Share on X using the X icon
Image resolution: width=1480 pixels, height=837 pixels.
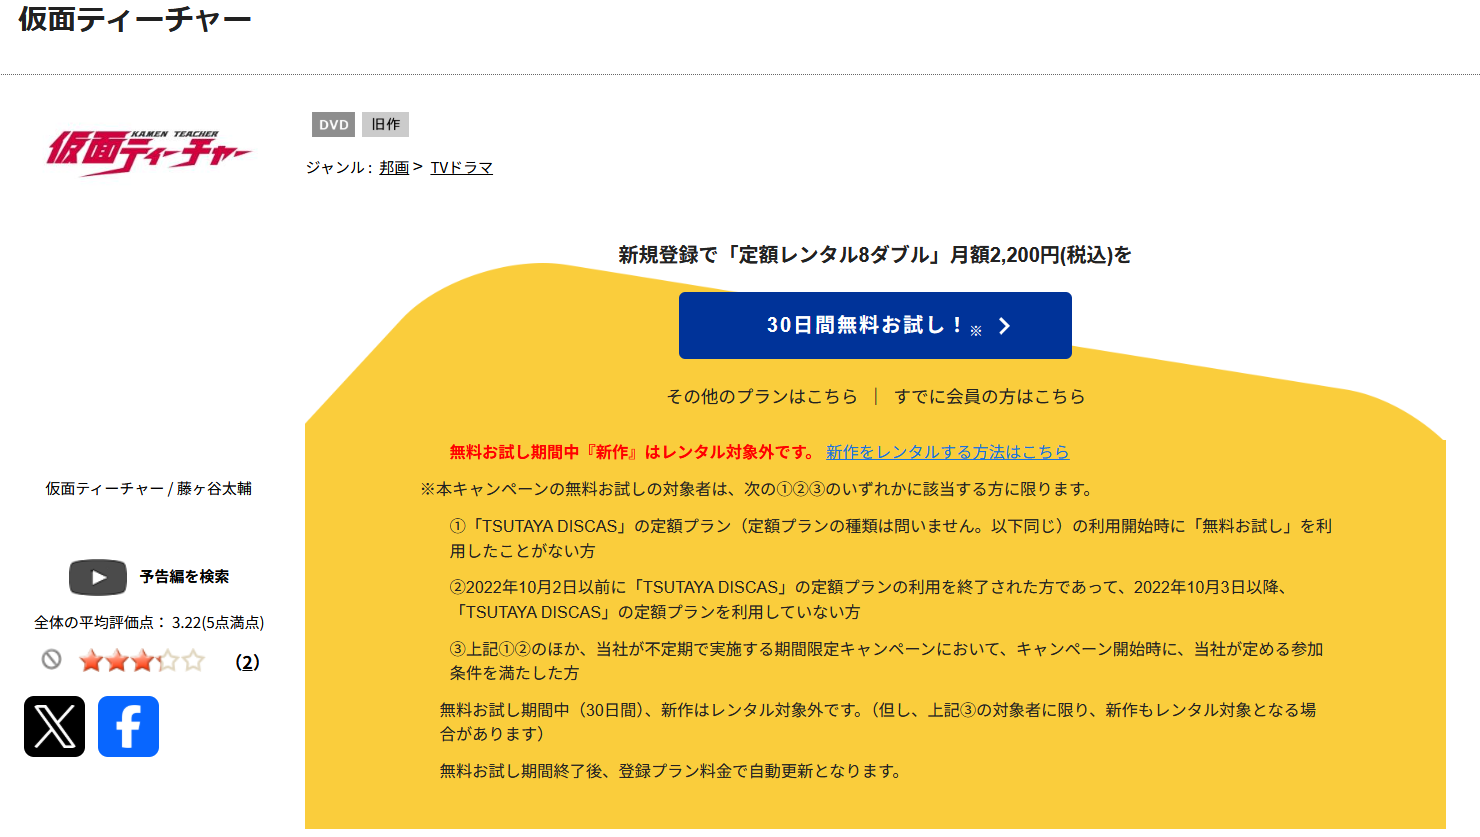54,726
